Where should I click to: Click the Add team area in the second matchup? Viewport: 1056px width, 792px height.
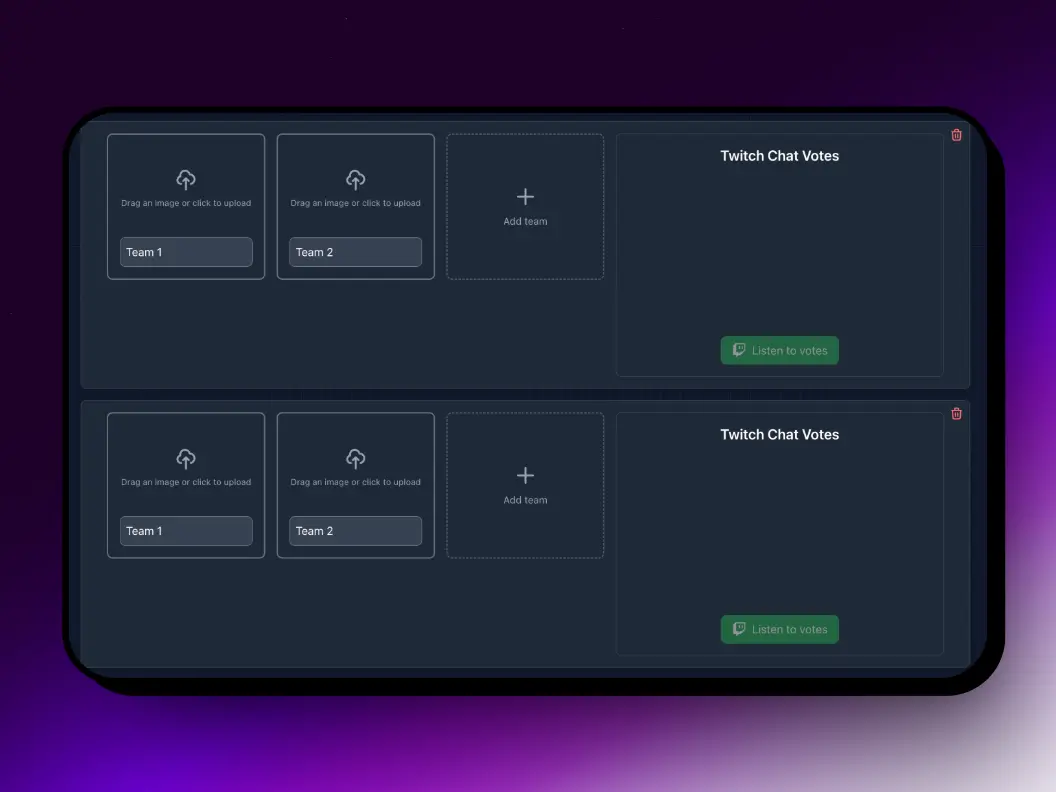[x=525, y=485]
